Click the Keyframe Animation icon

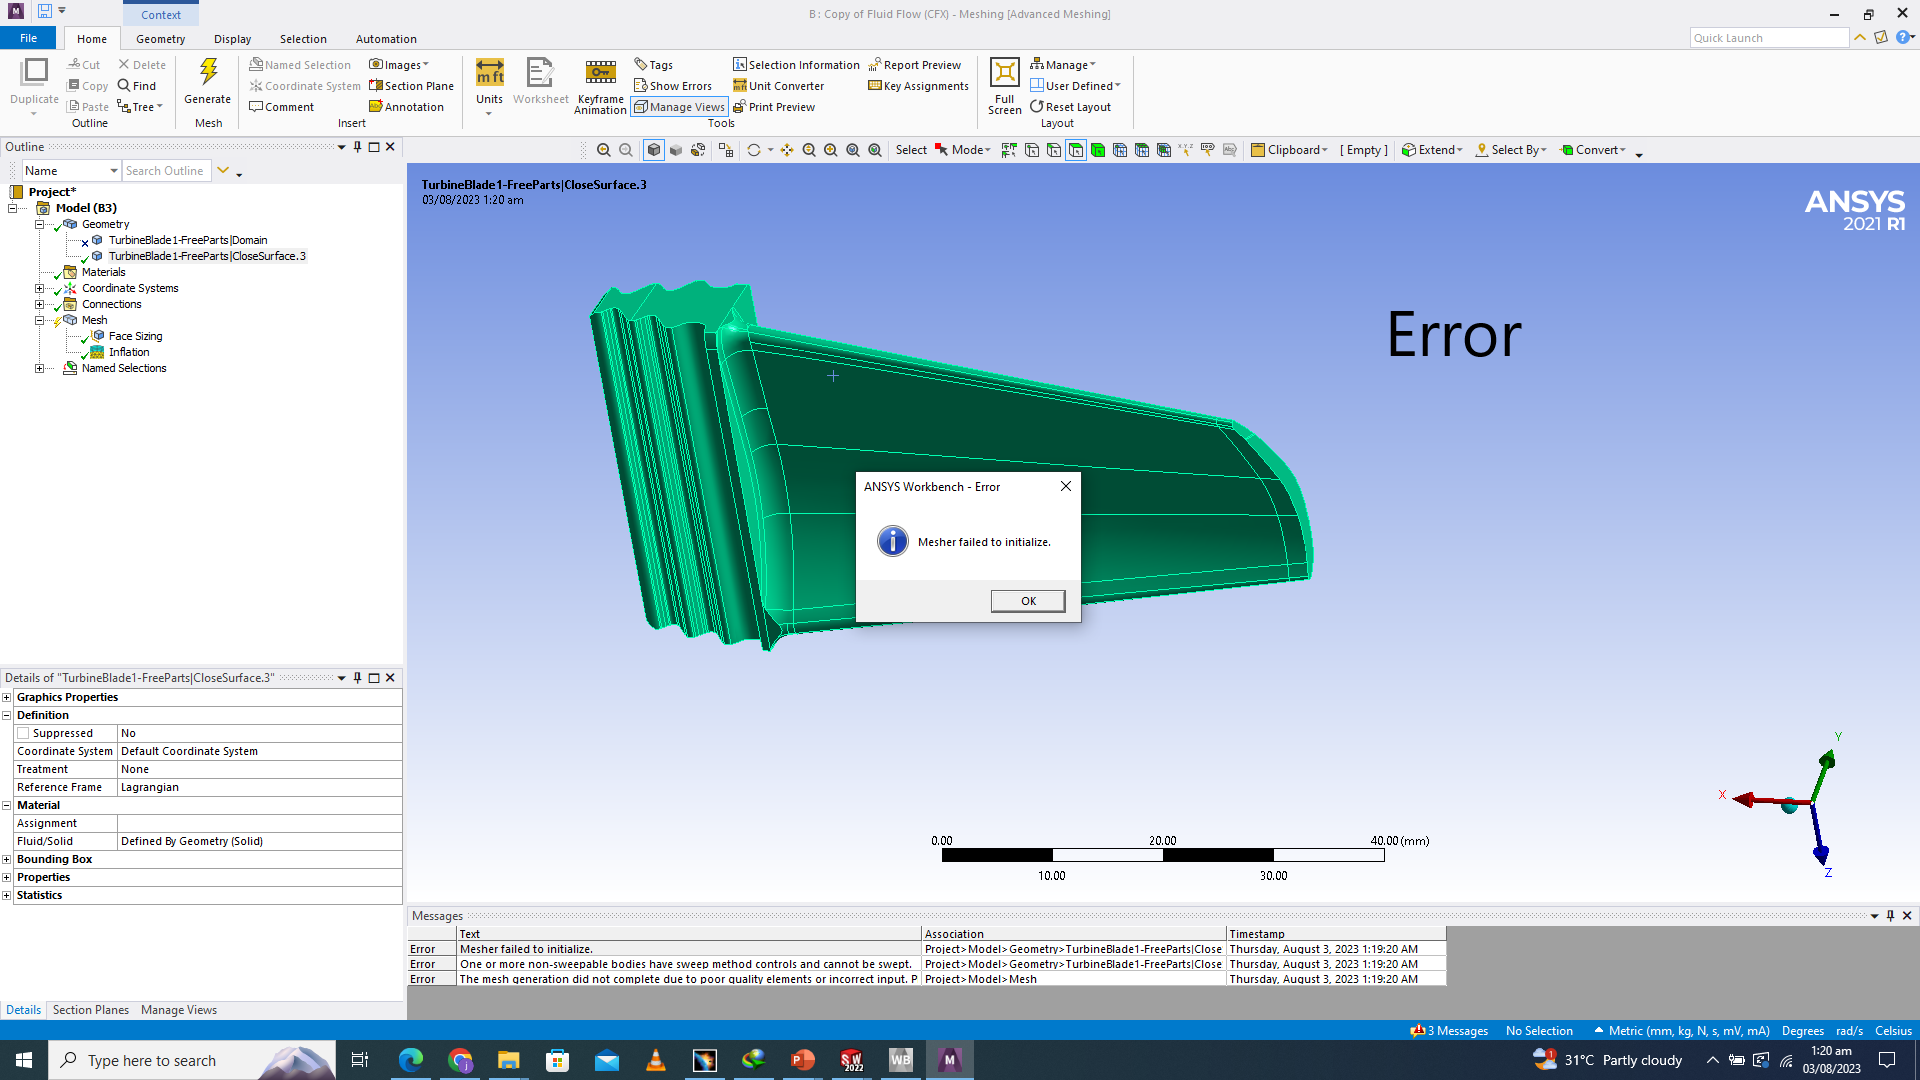600,73
